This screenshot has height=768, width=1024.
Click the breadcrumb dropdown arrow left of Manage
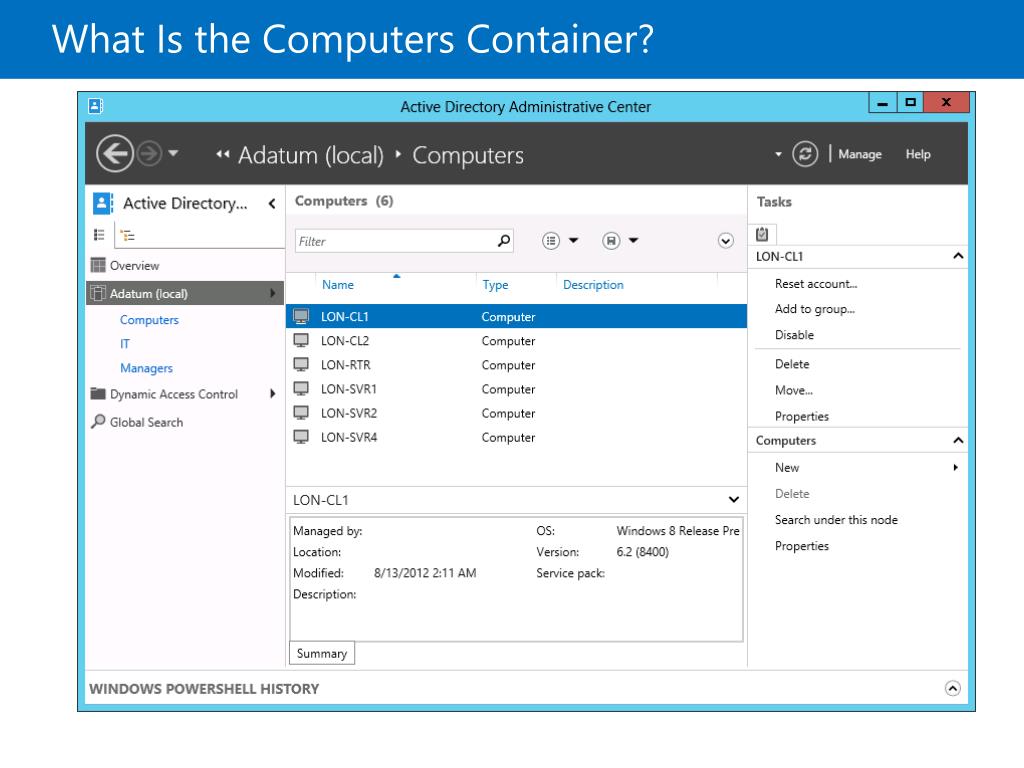click(x=778, y=155)
